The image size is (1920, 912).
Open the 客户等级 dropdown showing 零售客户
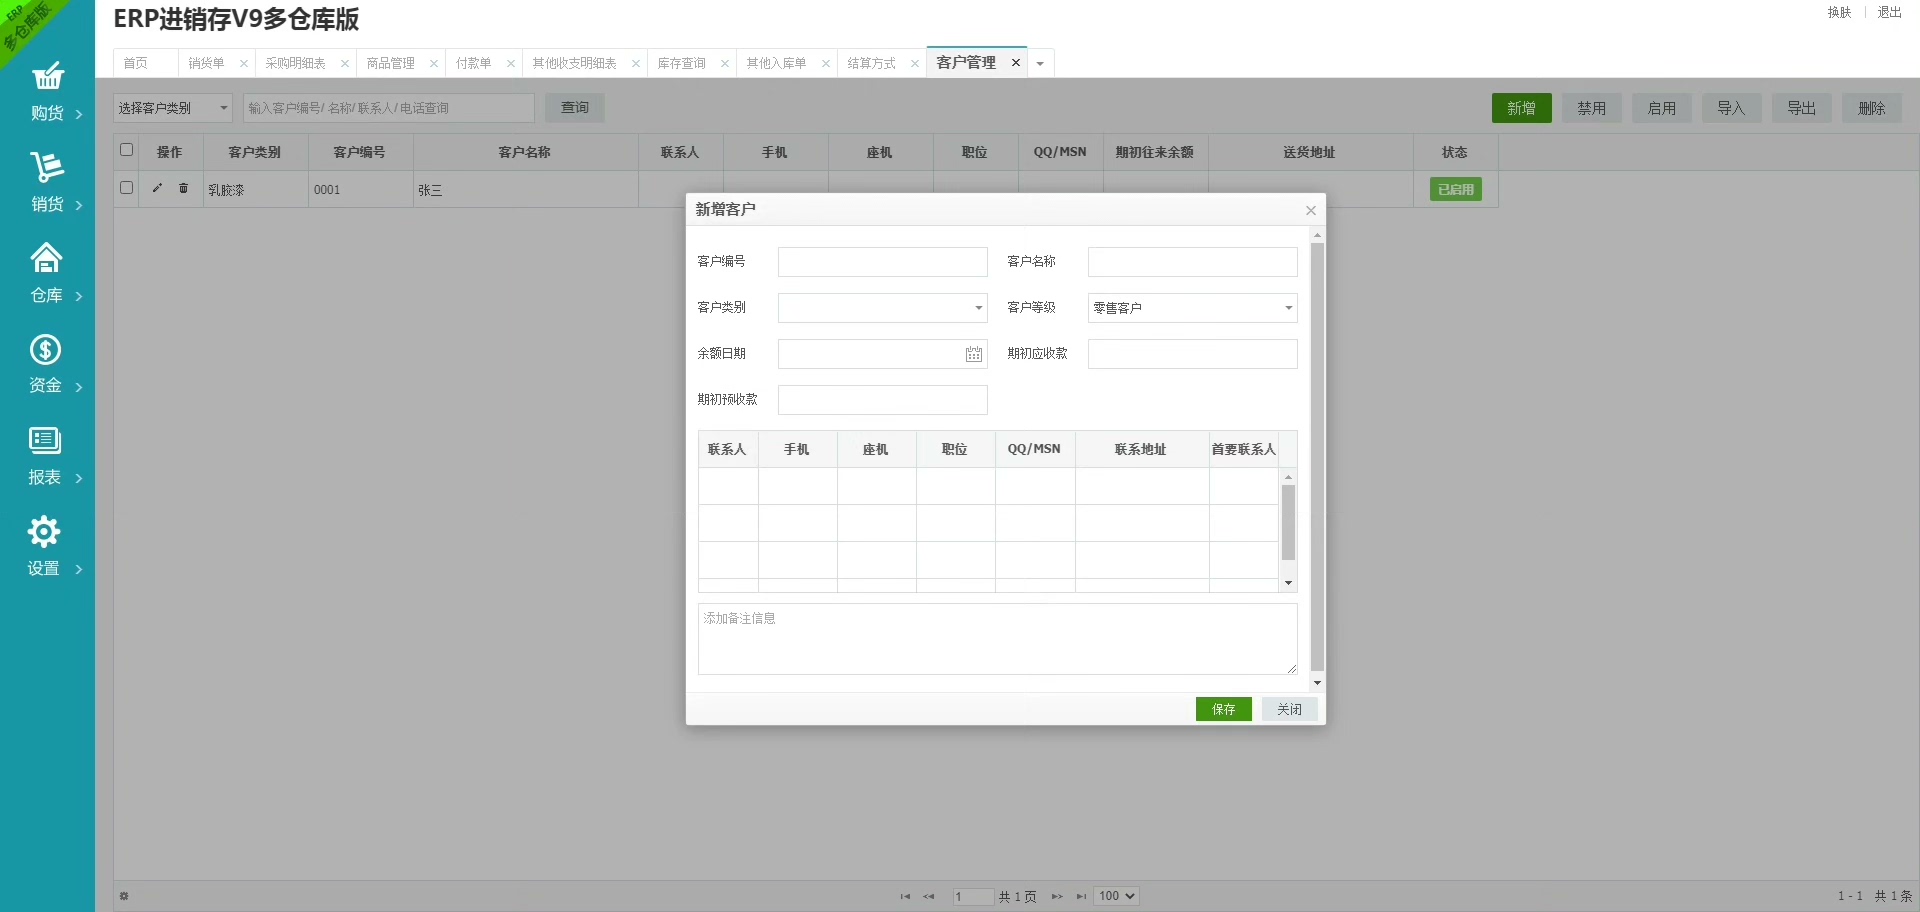click(1288, 308)
